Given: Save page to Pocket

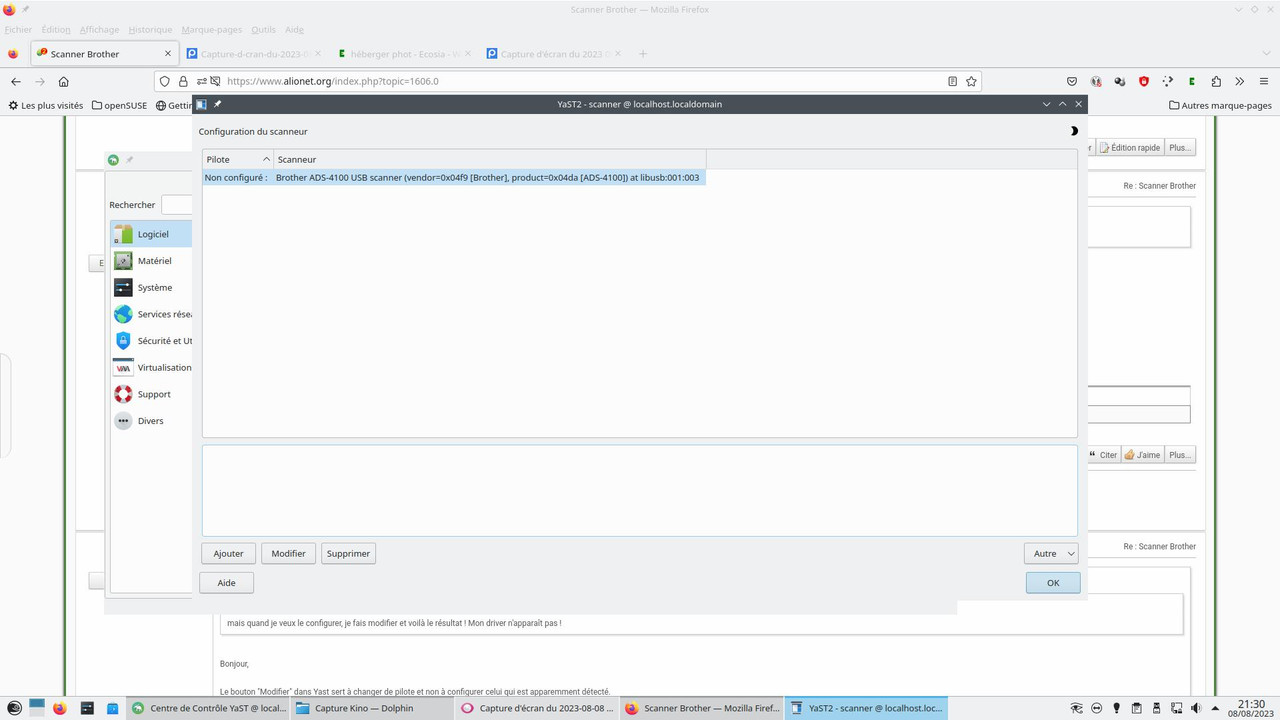Looking at the screenshot, I should tap(1072, 81).
